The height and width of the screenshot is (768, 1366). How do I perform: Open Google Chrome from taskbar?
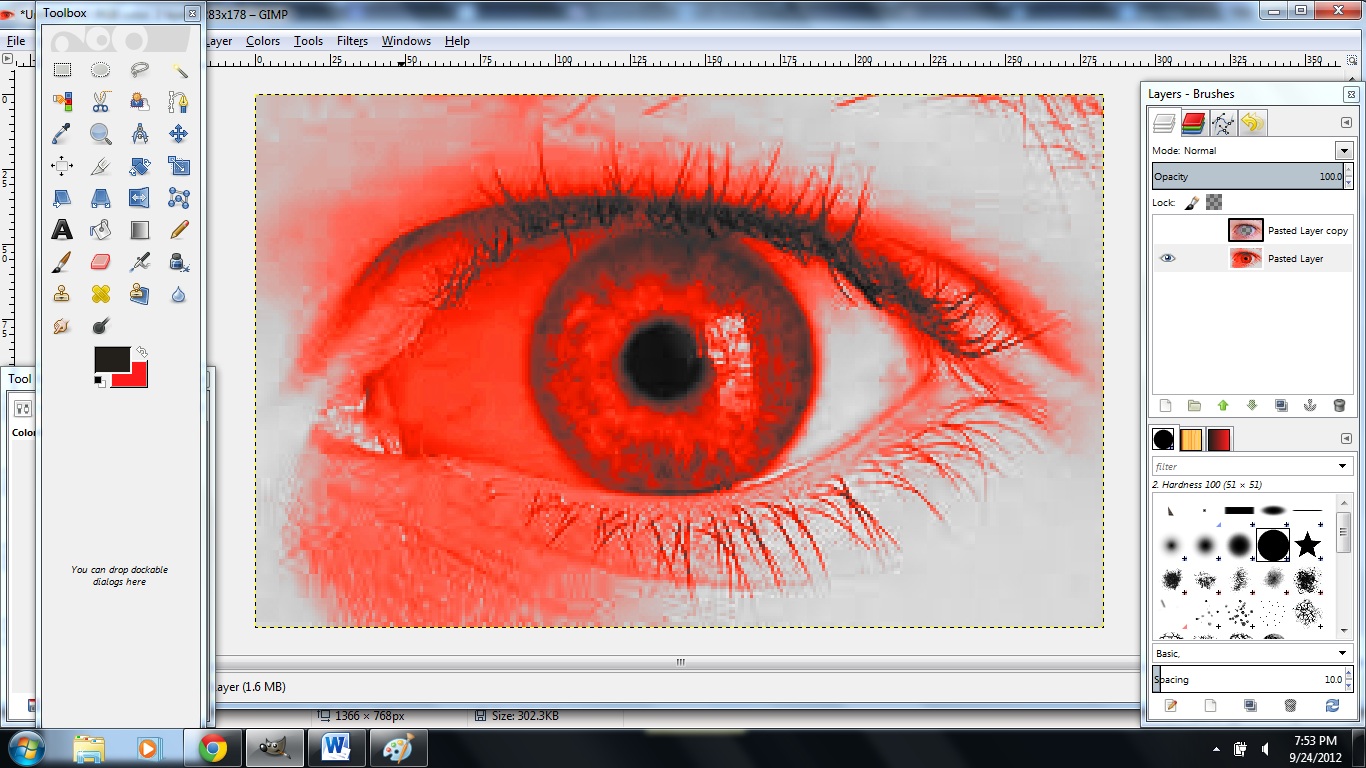[213, 748]
